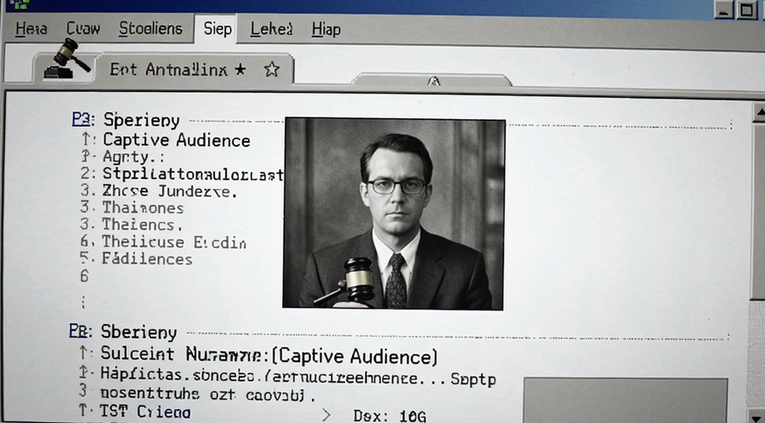Select the Sulceint Nuzamze: (Captive Audience) row
Screen dimensions: 765x423
coord(258,355)
